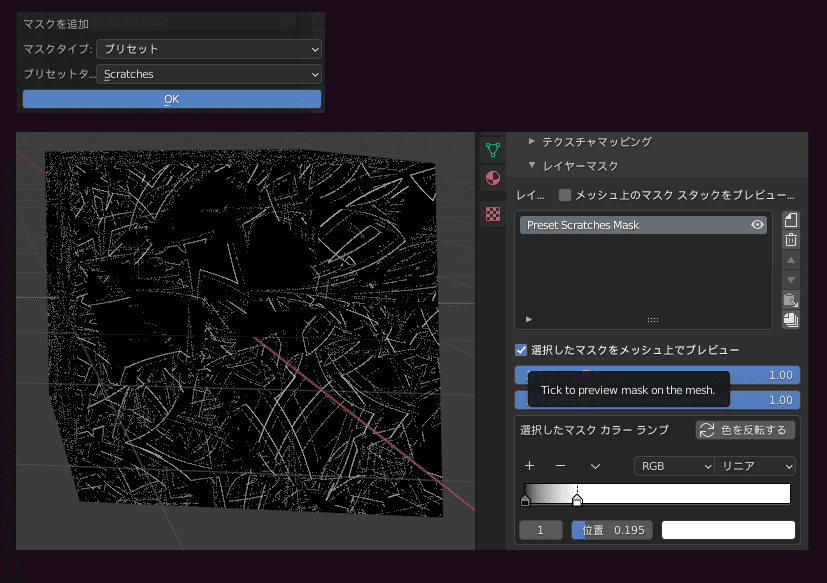The image size is (827, 583).
Task: Move mask up with the up arrow
Action: click(791, 260)
